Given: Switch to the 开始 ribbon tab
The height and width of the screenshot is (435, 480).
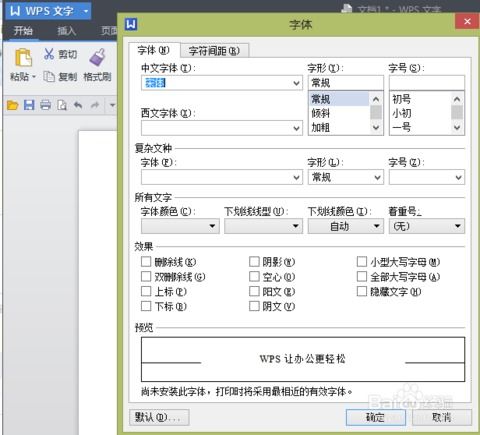Looking at the screenshot, I should click(23, 31).
